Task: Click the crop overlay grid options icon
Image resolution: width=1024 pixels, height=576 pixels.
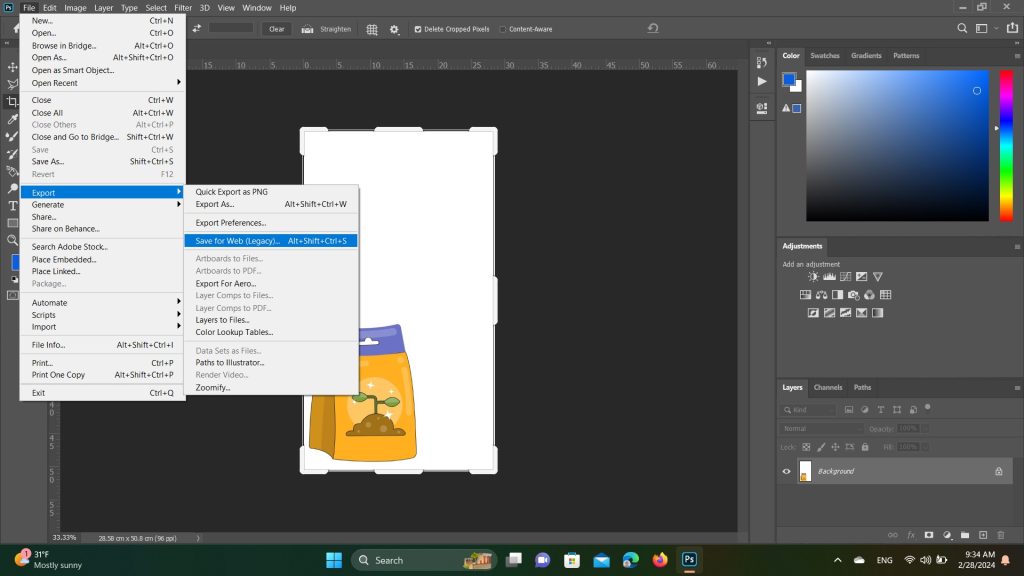Action: [372, 29]
